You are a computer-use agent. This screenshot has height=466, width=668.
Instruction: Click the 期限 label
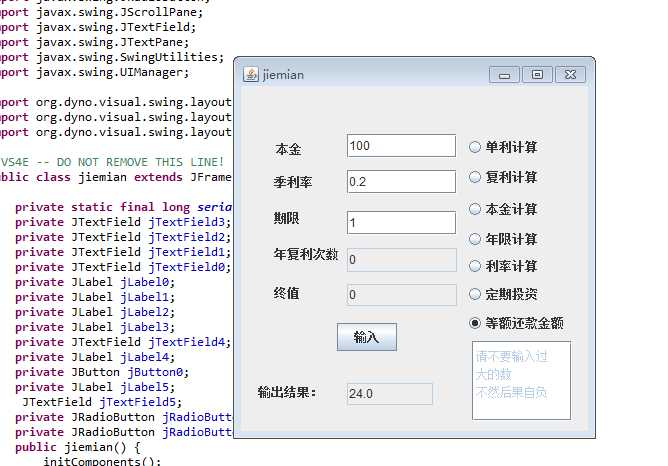286,218
